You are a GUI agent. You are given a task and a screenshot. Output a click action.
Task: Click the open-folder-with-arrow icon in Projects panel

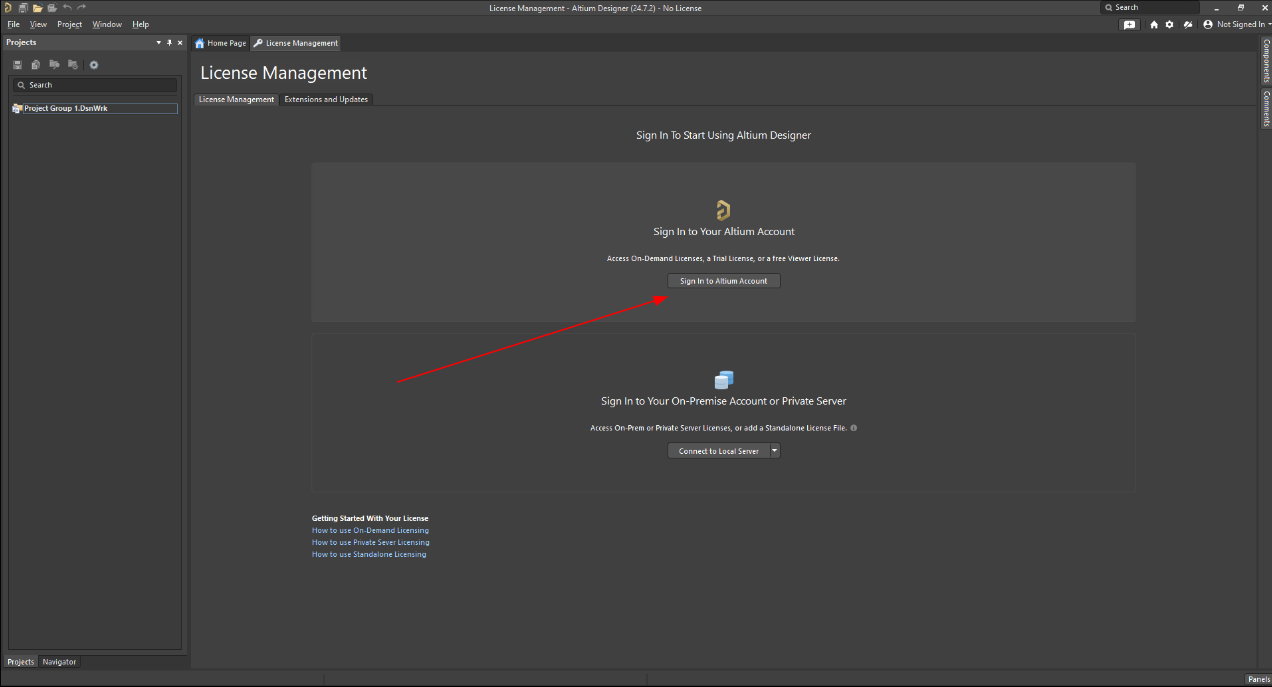click(54, 65)
